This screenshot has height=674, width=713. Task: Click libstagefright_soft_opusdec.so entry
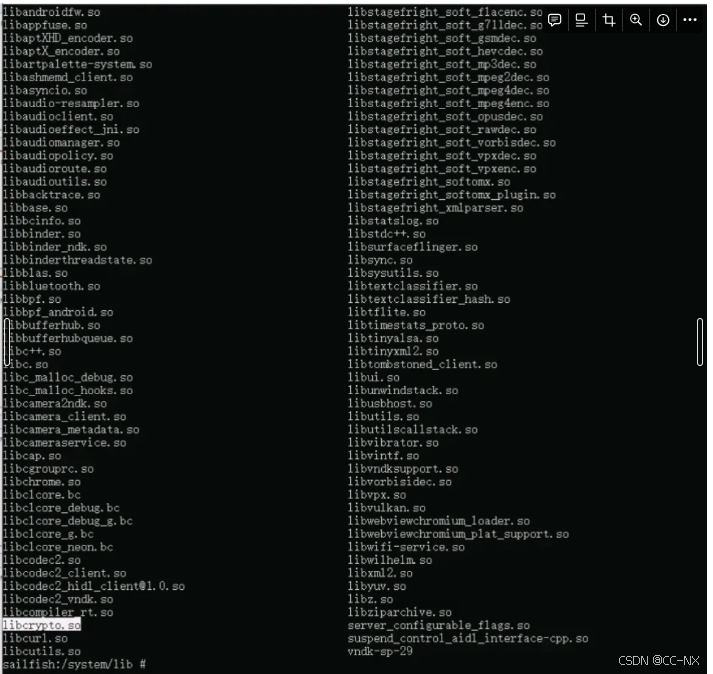pos(445,117)
